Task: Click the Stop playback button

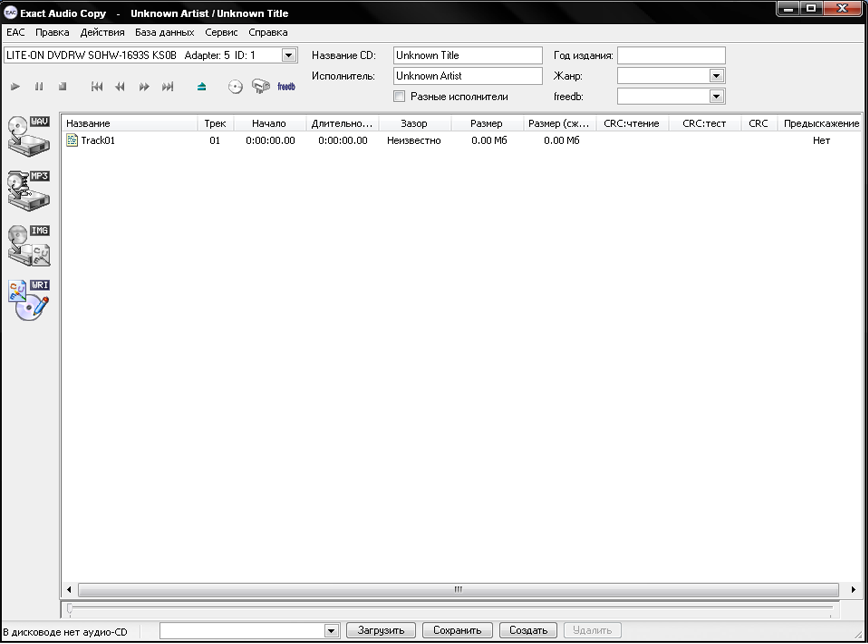Action: tap(63, 86)
